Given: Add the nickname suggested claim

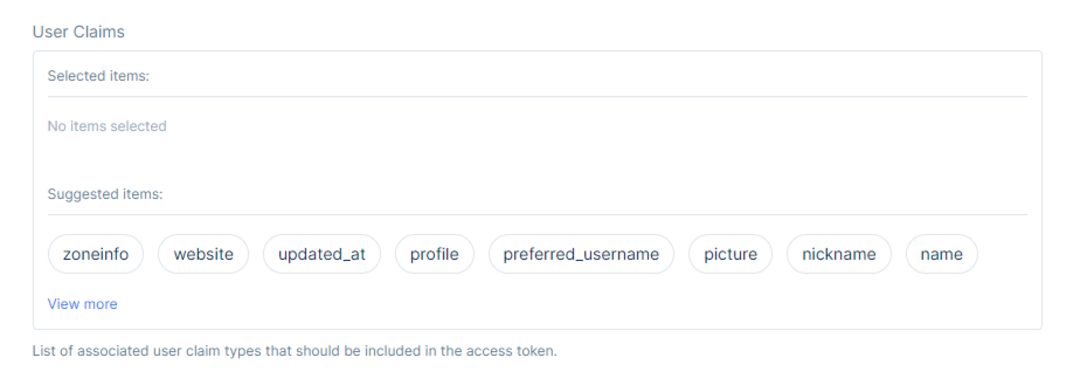Looking at the screenshot, I should (839, 254).
